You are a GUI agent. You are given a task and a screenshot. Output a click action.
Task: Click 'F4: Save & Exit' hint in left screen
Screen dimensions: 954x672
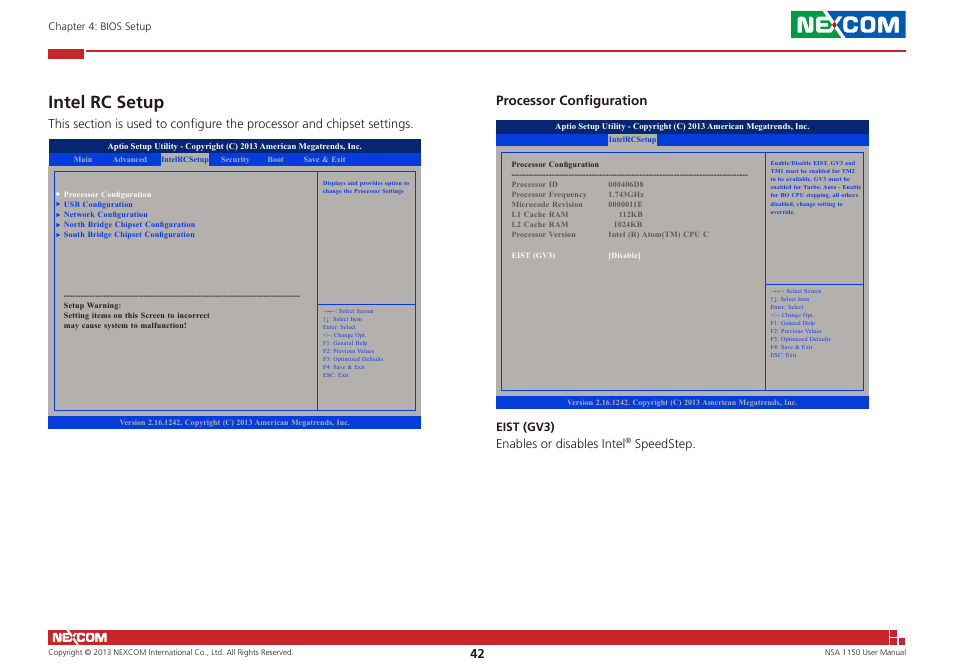pos(344,367)
